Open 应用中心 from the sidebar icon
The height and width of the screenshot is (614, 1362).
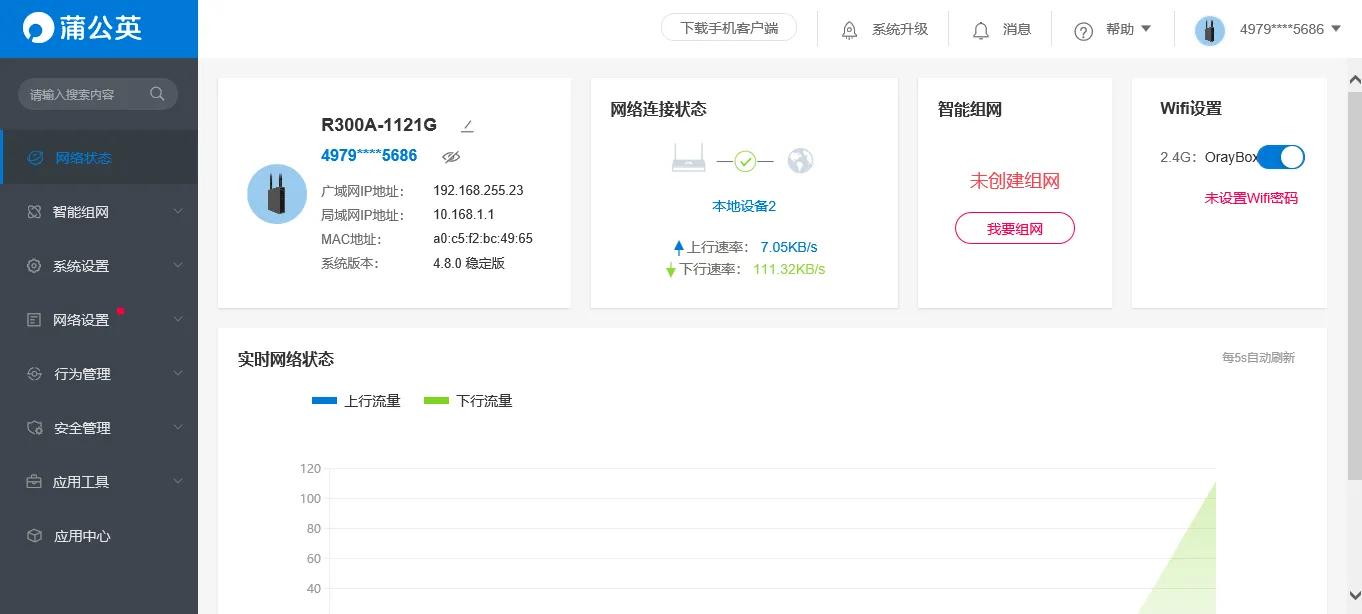pyautogui.click(x=36, y=535)
